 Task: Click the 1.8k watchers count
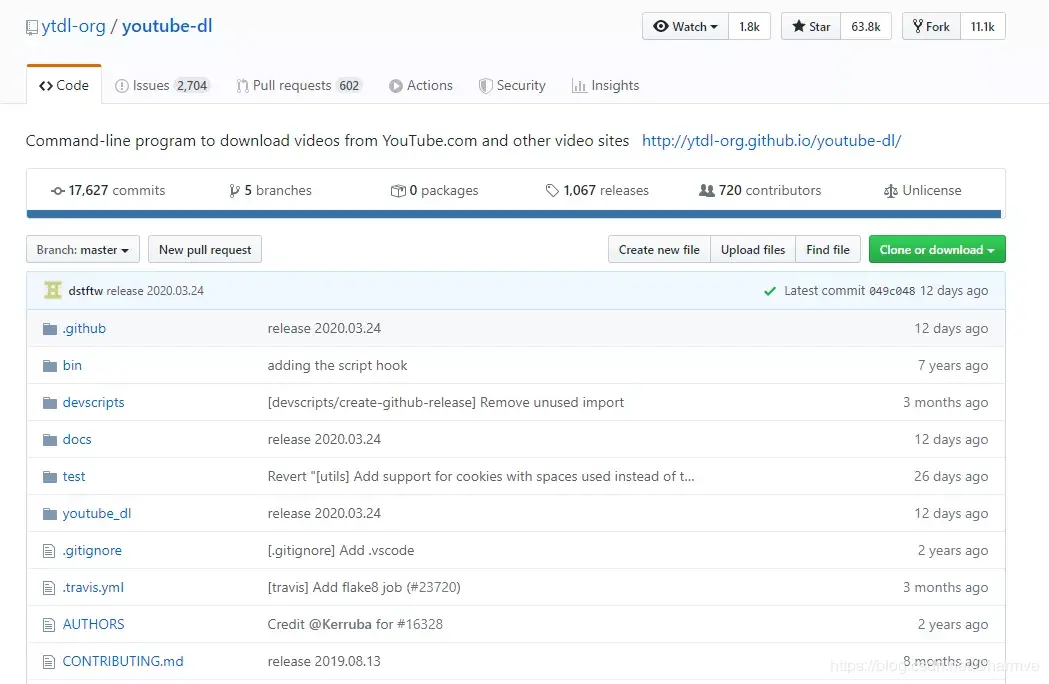tap(749, 26)
